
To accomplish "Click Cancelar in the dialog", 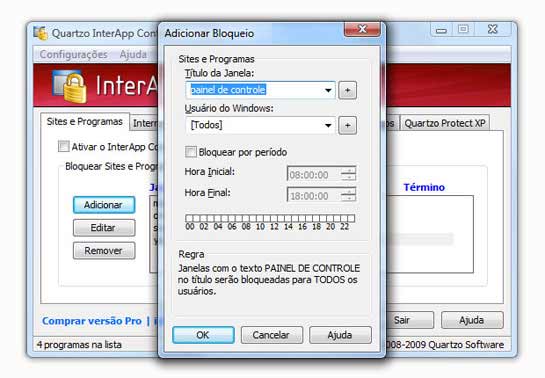I will 271,335.
